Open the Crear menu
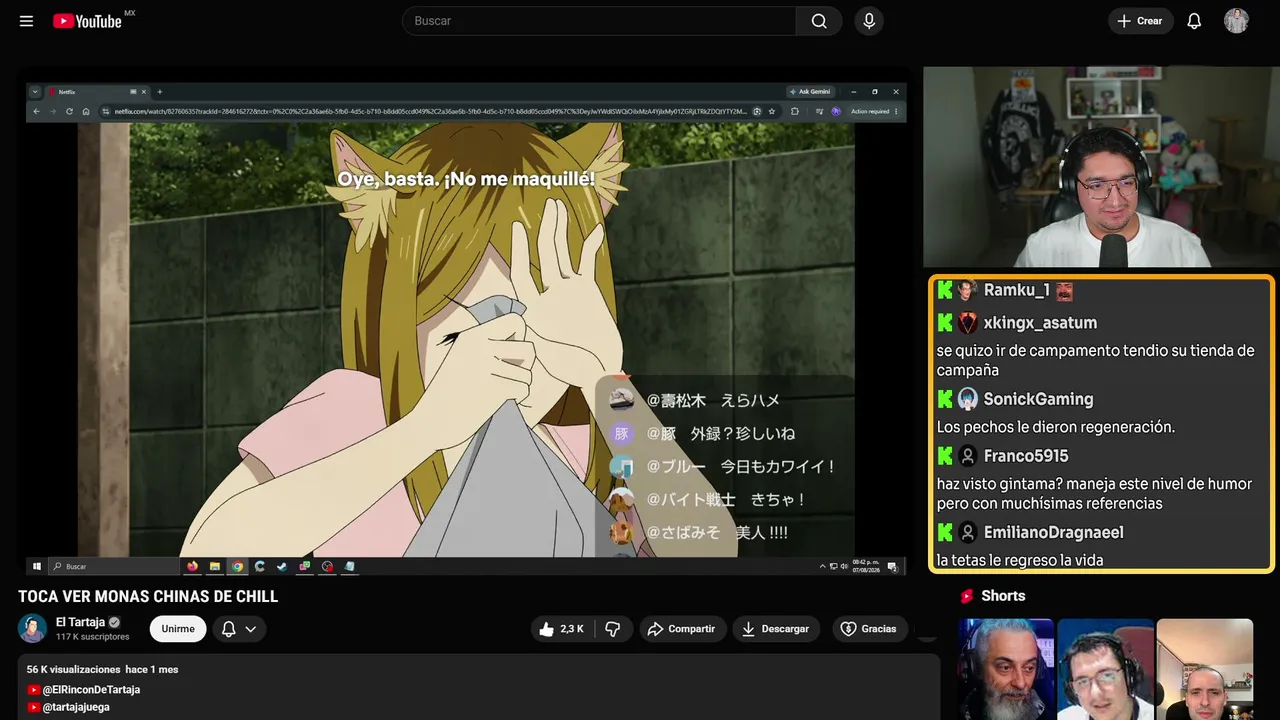The image size is (1280, 720). (x=1140, y=21)
